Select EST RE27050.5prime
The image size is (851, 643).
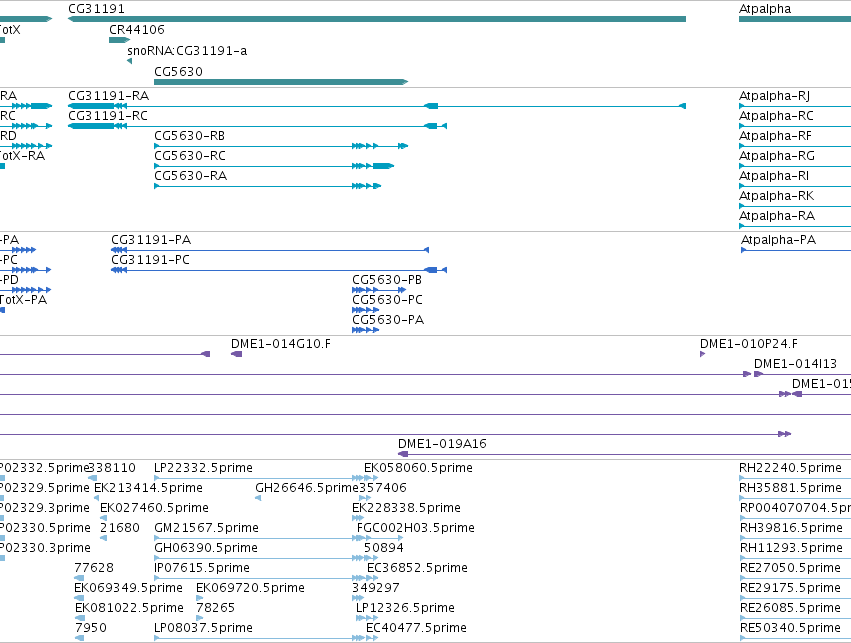pos(790,569)
